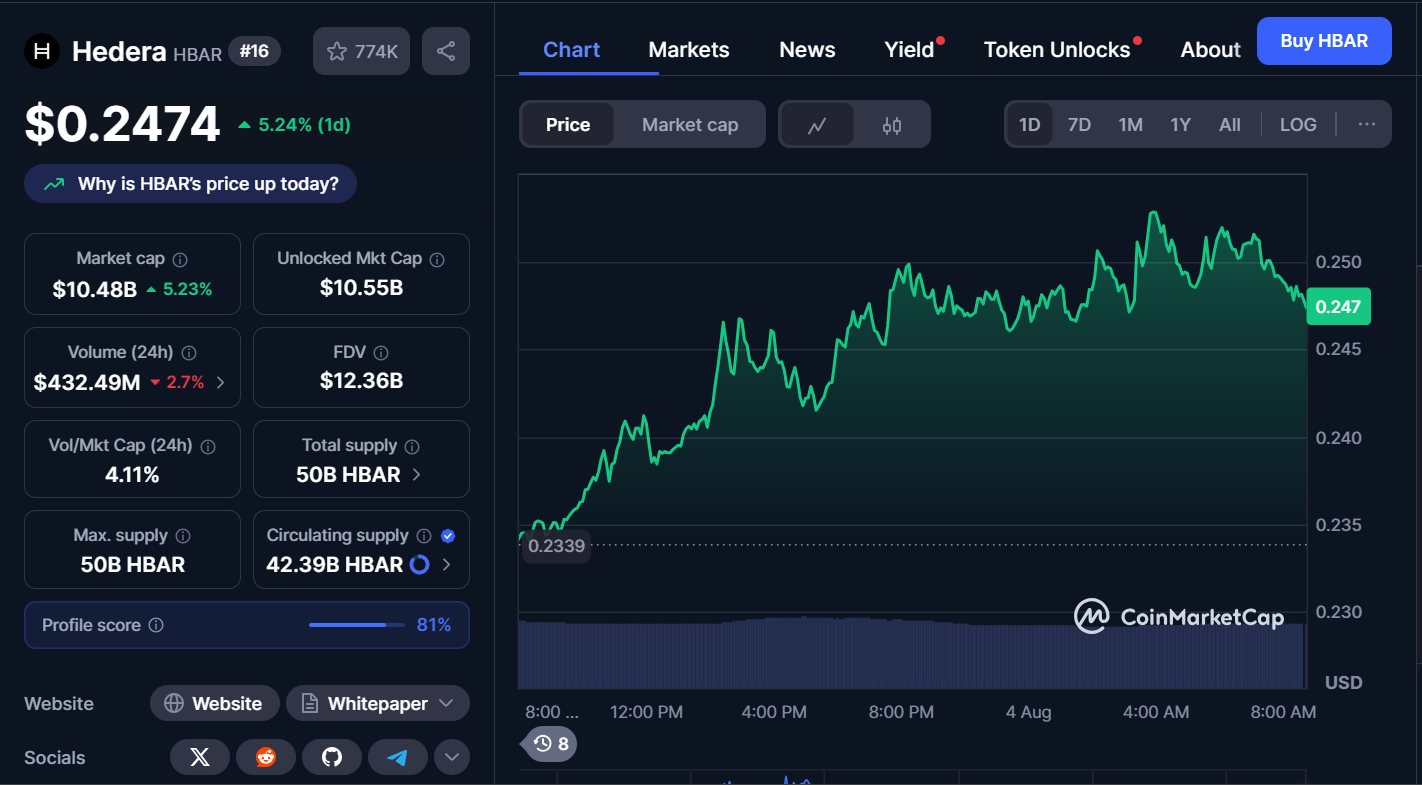
Task: Open the Whitepaper dropdown
Action: tap(378, 704)
